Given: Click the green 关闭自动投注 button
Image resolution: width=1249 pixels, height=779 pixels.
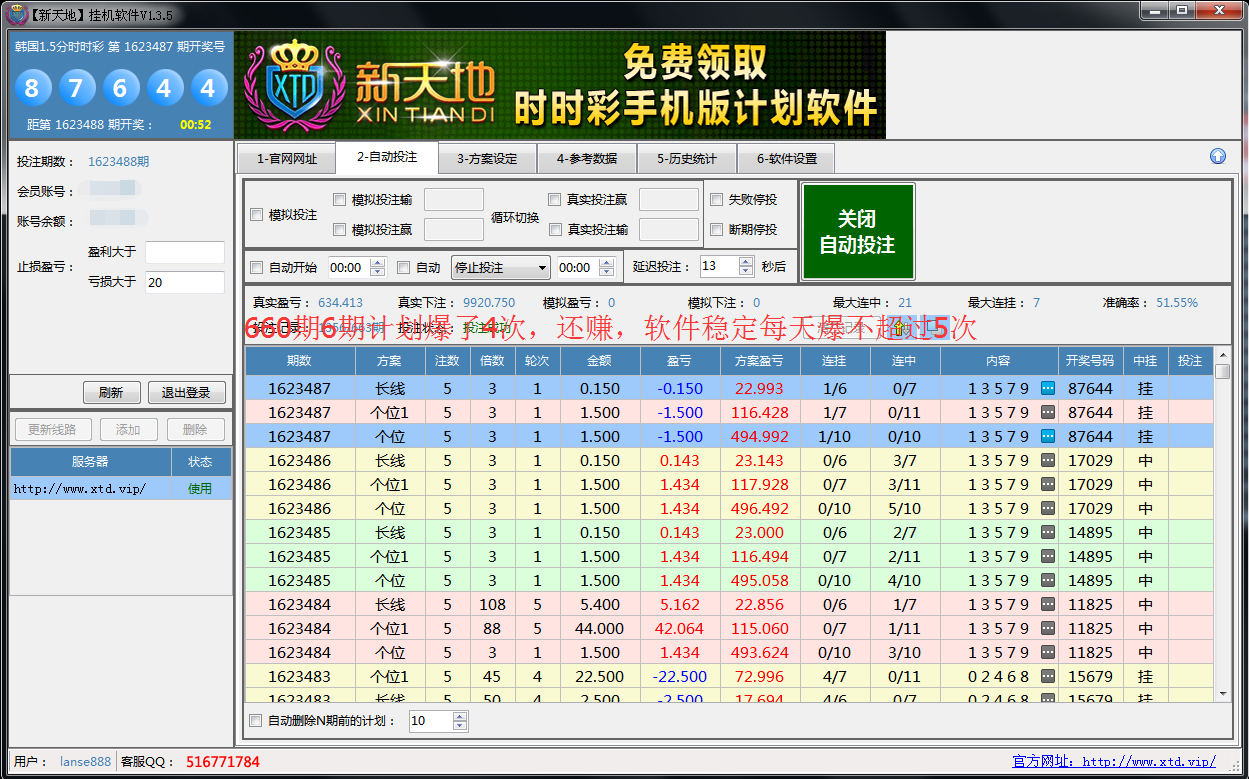Looking at the screenshot, I should tap(857, 231).
